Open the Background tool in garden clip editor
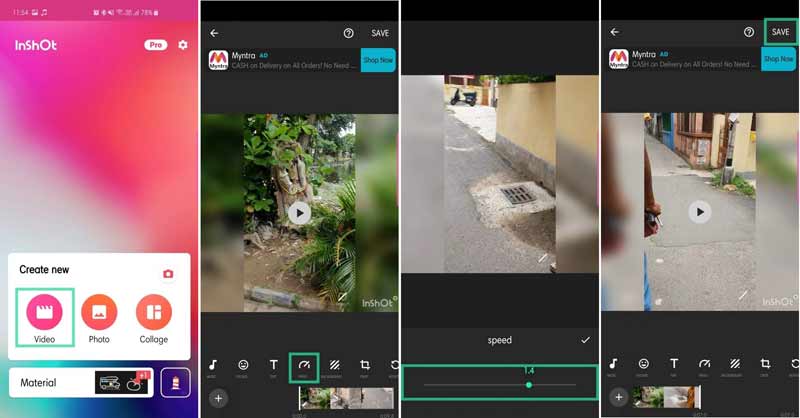Image resolution: width=800 pixels, height=418 pixels. click(334, 367)
